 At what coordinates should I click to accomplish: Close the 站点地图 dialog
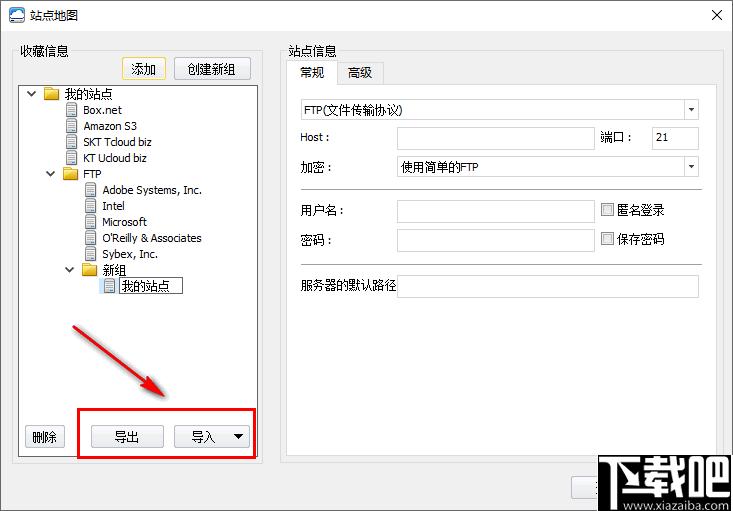(717, 15)
